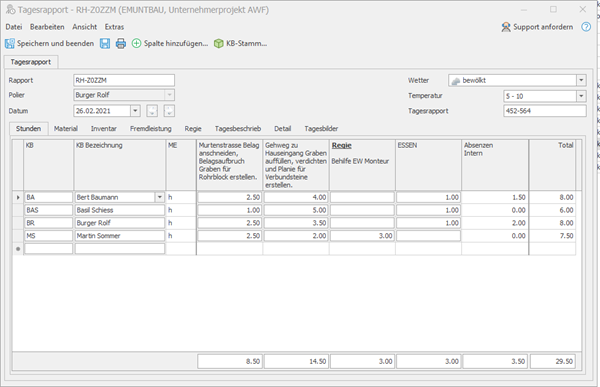Image resolution: width=600 pixels, height=387 pixels.
Task: Click grand total 29.50 footer
Action: pyautogui.click(x=553, y=361)
